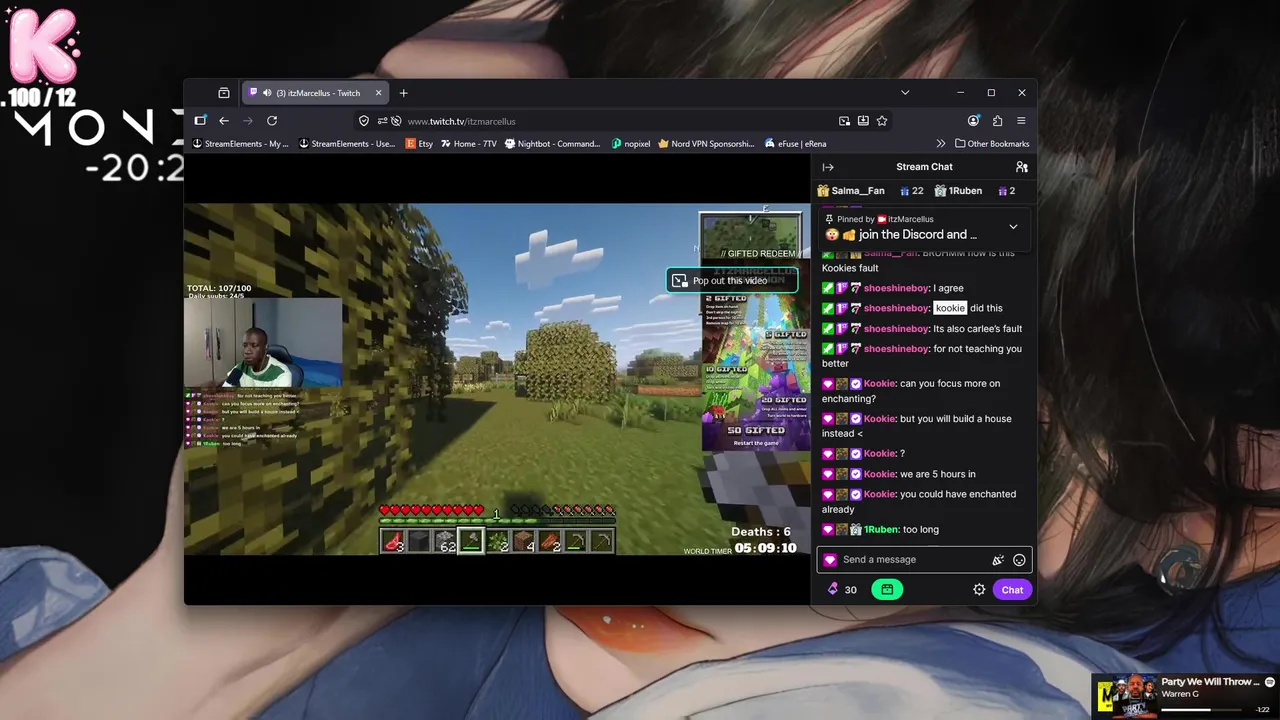Open eFuse | eRena bookmark
The height and width of the screenshot is (720, 1280).
click(795, 144)
